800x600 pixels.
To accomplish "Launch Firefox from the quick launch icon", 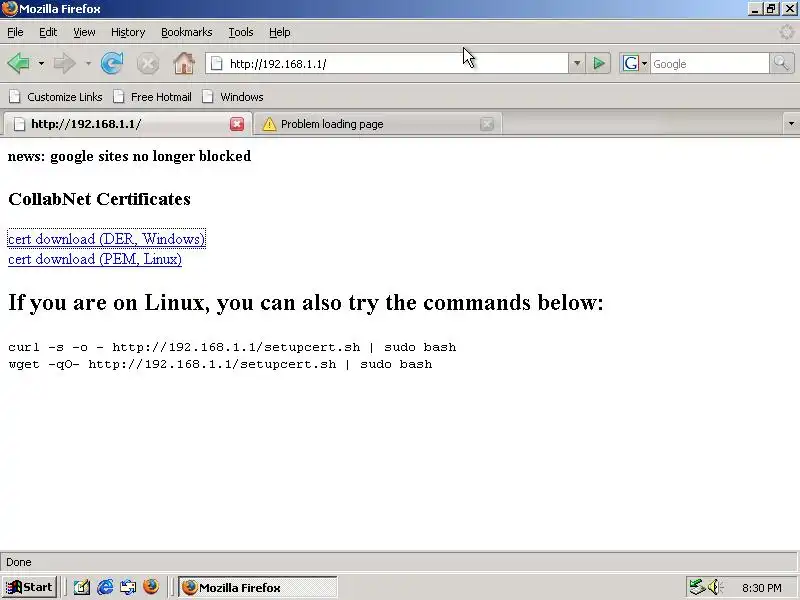I will 151,587.
